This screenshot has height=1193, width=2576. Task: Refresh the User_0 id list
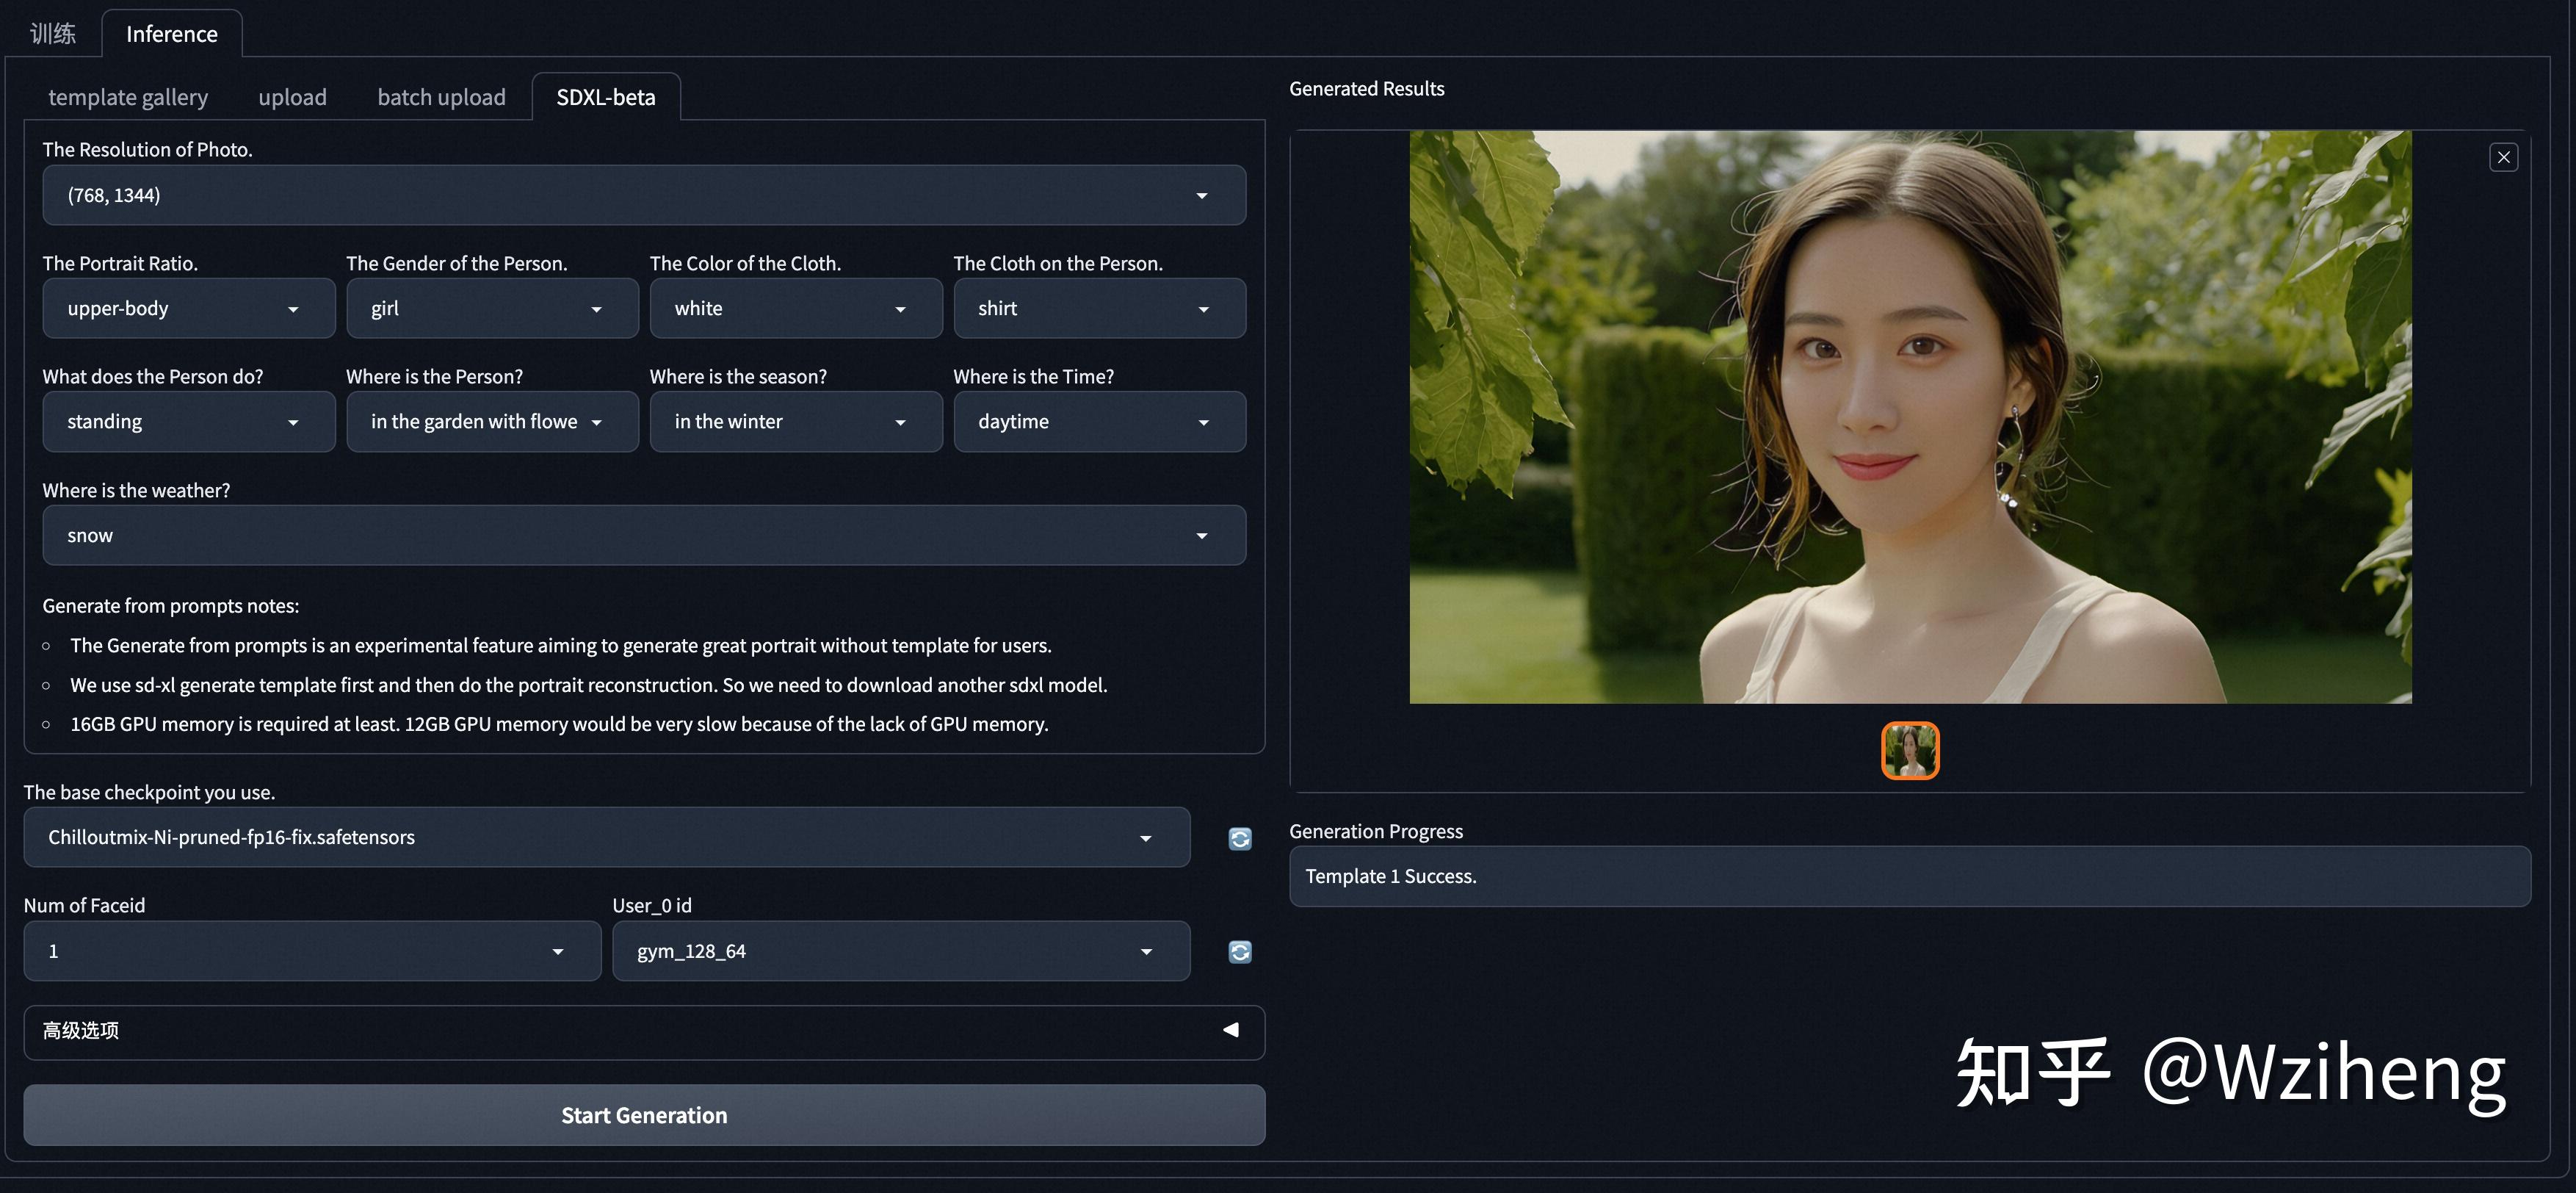[1239, 951]
